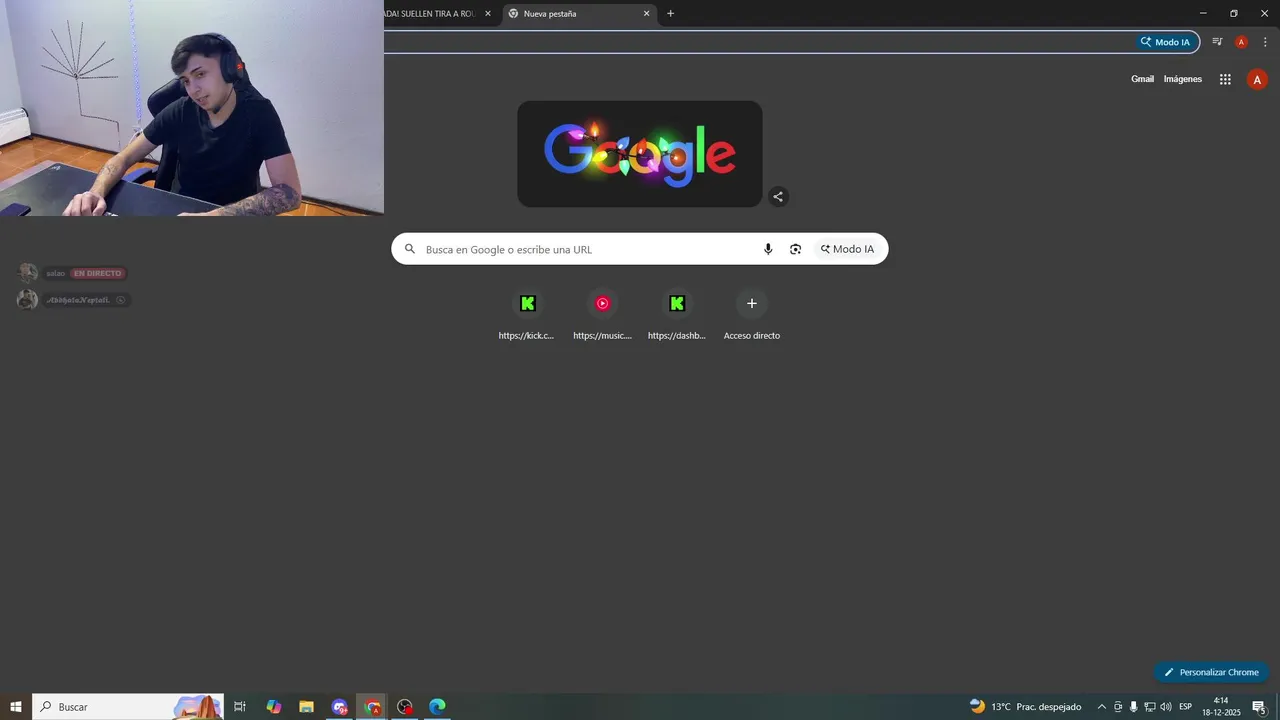The height and width of the screenshot is (720, 1280).
Task: Open the media controls toolbar icon
Action: tap(1217, 42)
